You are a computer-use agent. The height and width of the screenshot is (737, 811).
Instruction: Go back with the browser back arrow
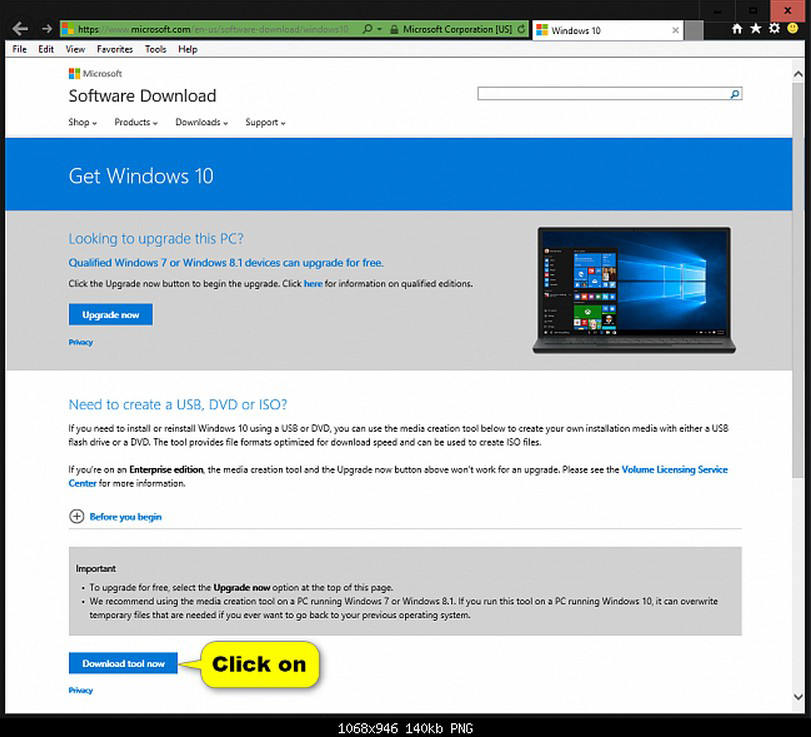coord(20,28)
